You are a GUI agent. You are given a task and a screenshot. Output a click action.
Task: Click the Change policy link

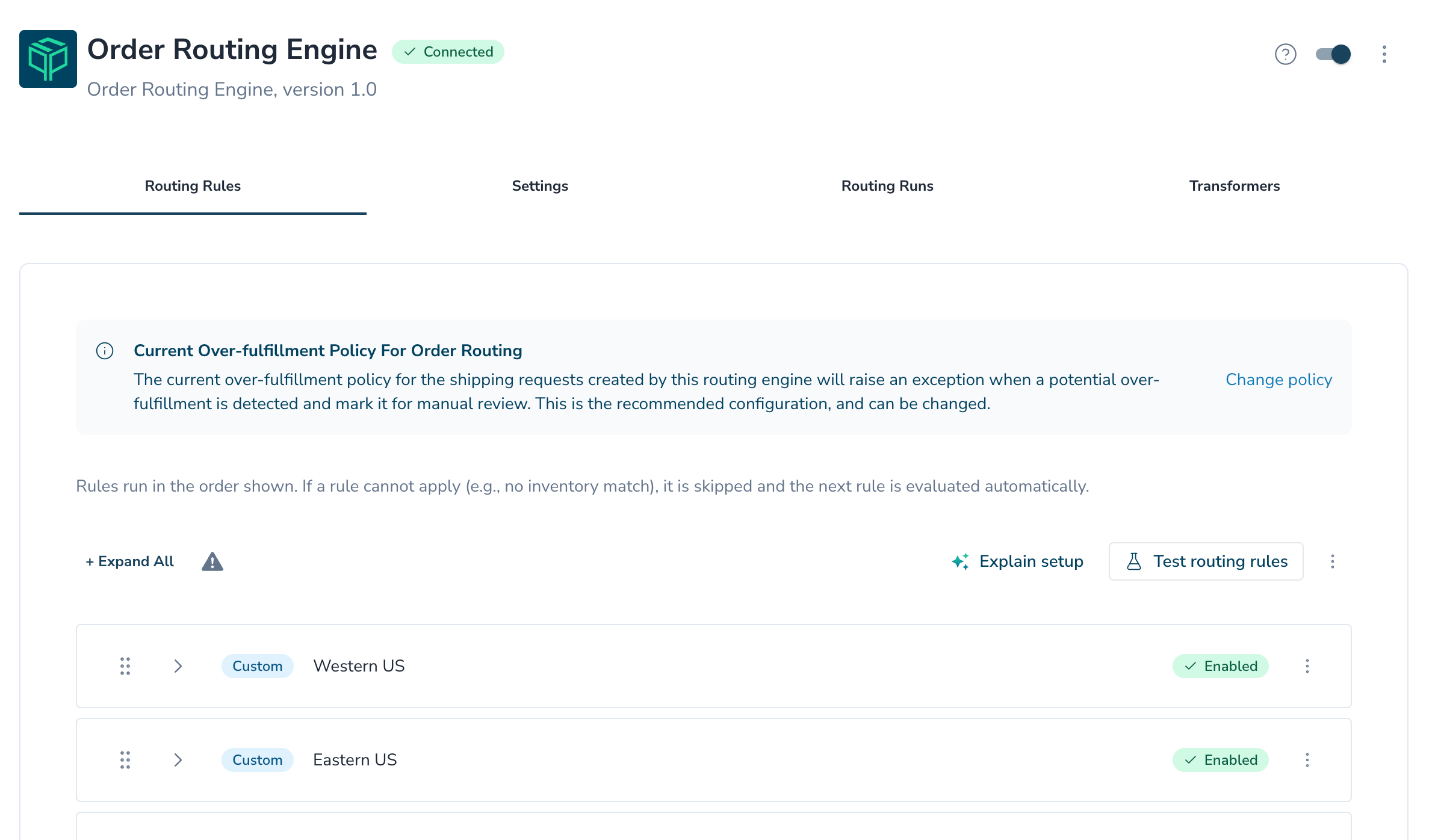(x=1279, y=380)
